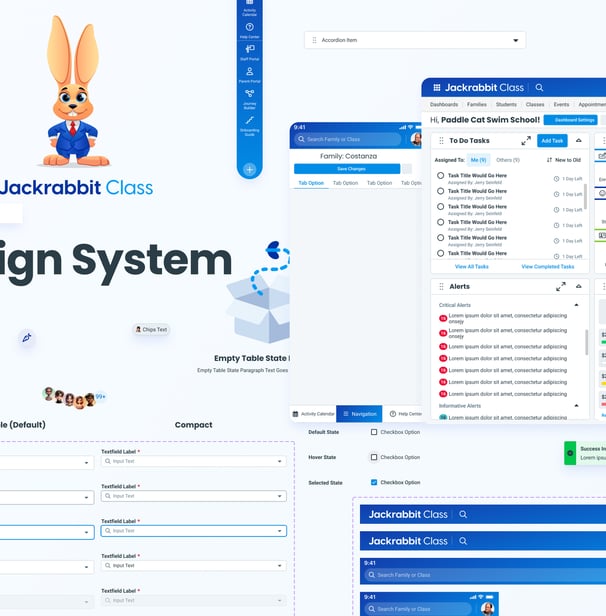Filter tasks assigned to Me (9)
The width and height of the screenshot is (606, 616).
478,160
